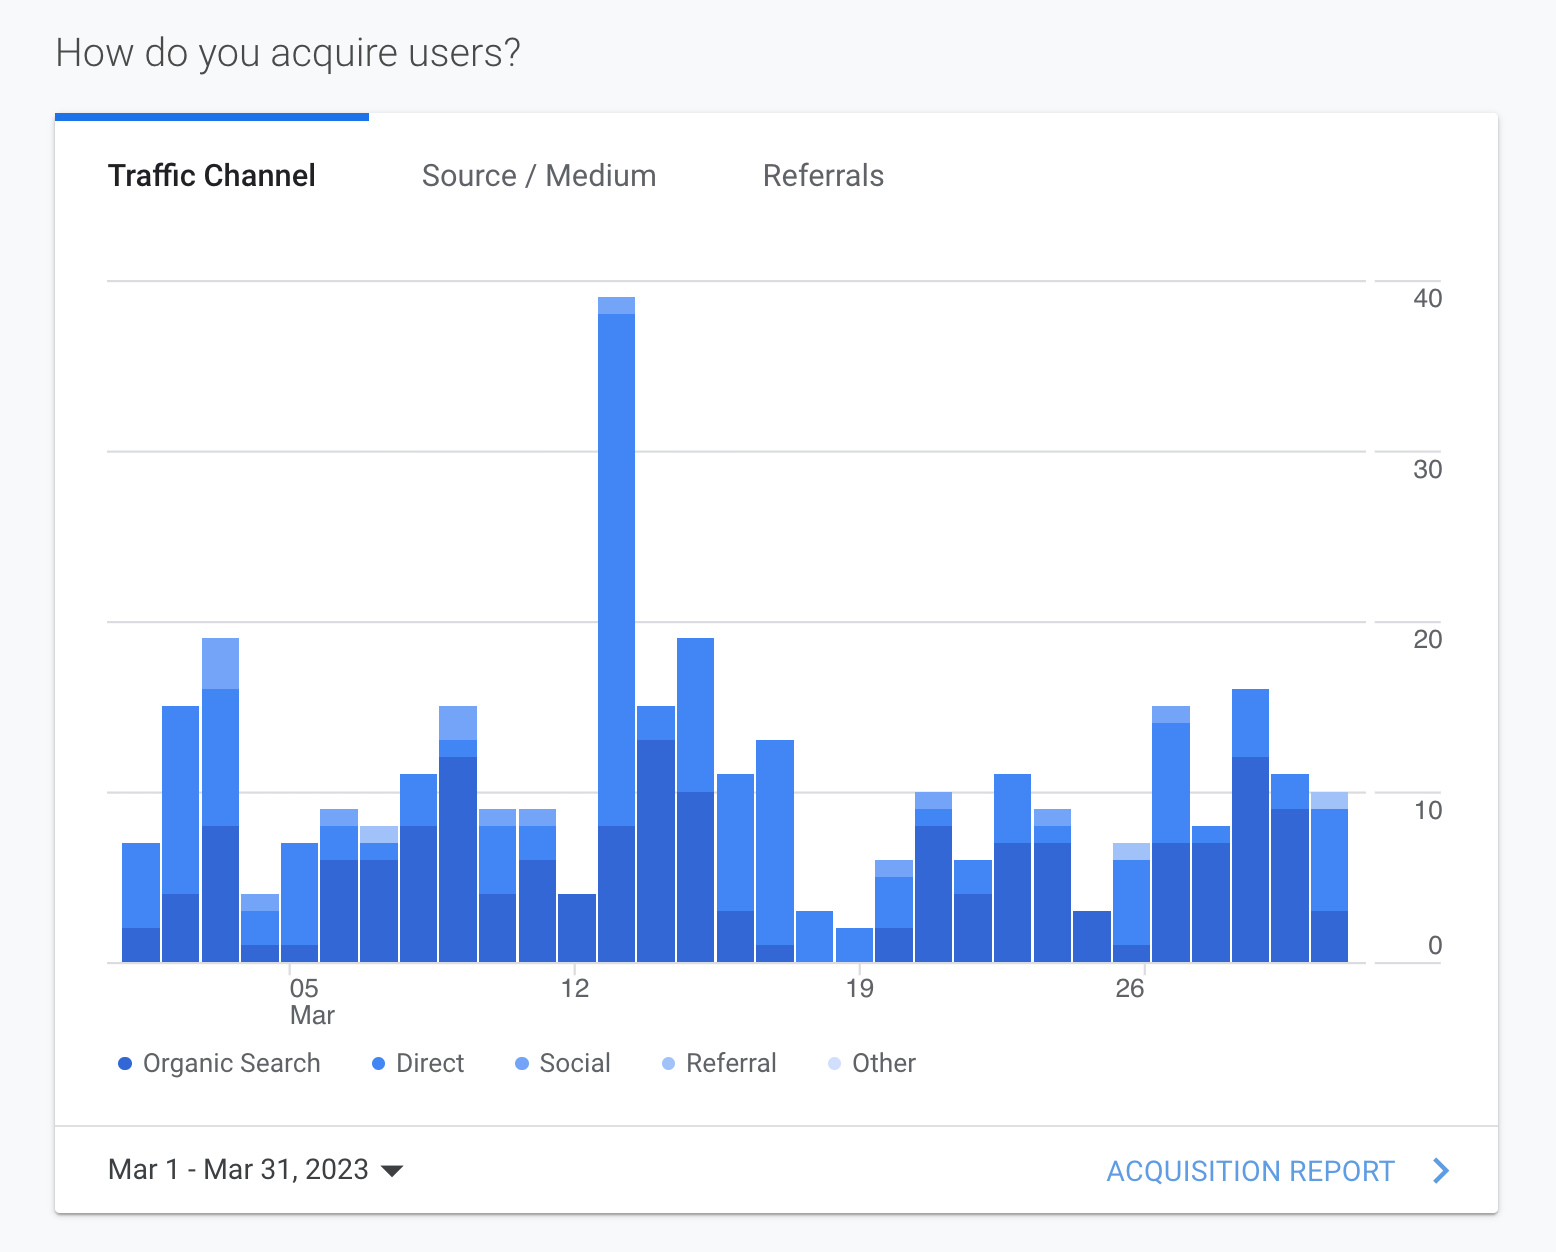Click the 12 date marker on the axis
This screenshot has height=1252, width=1556.
click(x=575, y=989)
